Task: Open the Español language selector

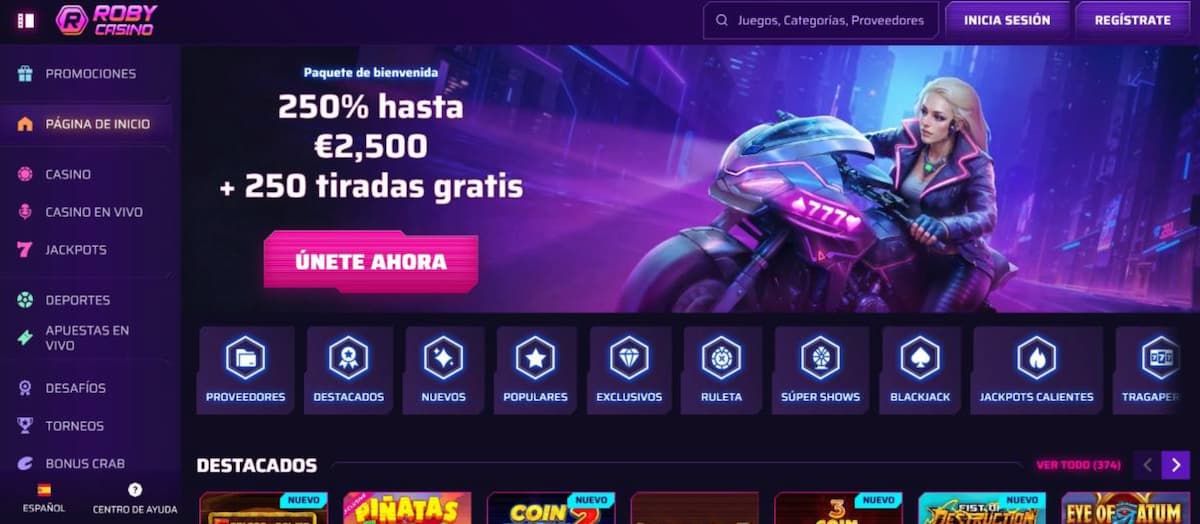Action: click(44, 498)
